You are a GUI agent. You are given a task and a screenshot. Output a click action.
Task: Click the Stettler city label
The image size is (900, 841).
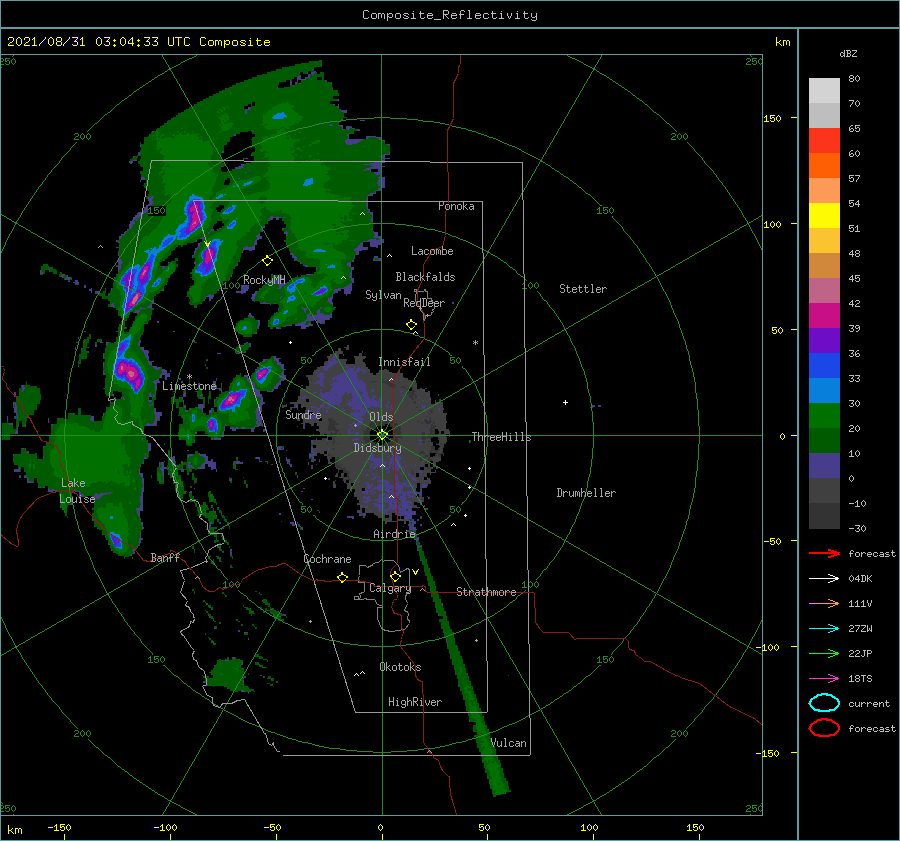point(583,289)
